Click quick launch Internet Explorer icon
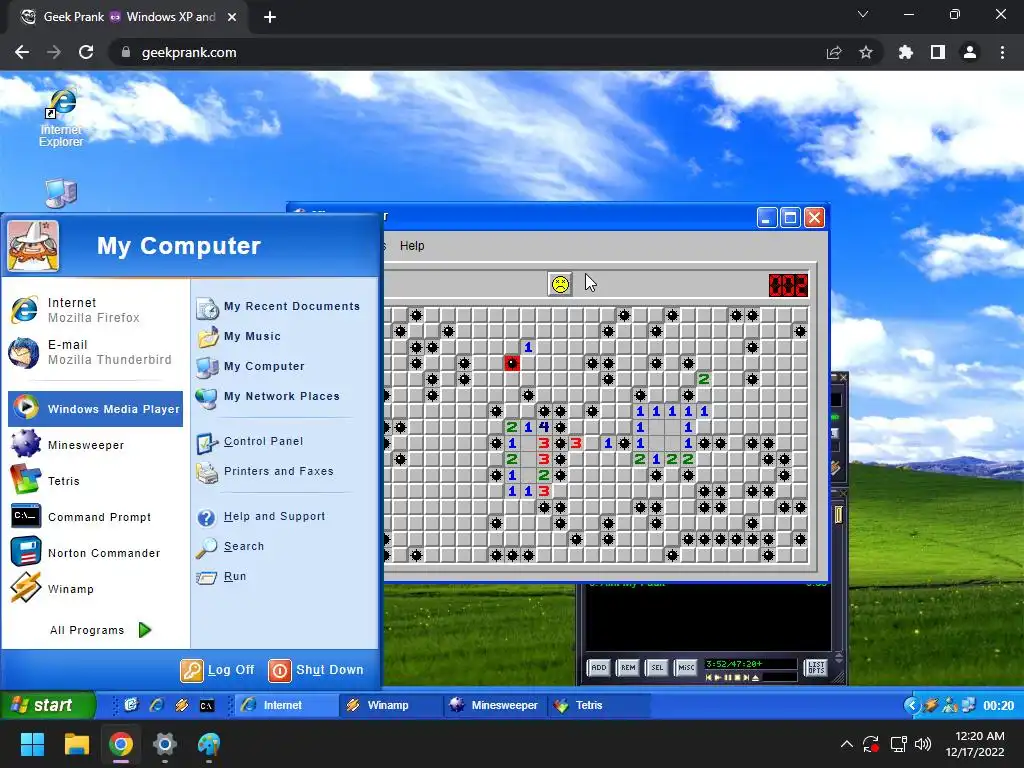 point(157,705)
